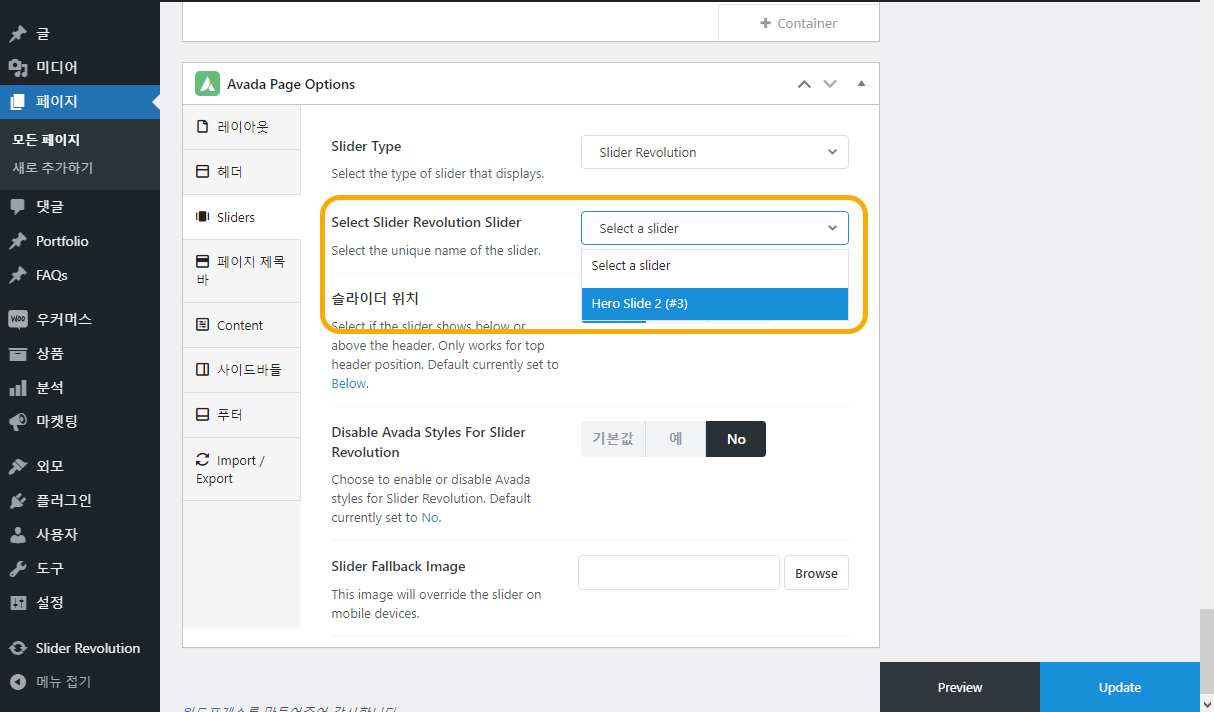The height and width of the screenshot is (712, 1214).
Task: Set Disable Avada Styles to 기본값
Action: point(613,439)
